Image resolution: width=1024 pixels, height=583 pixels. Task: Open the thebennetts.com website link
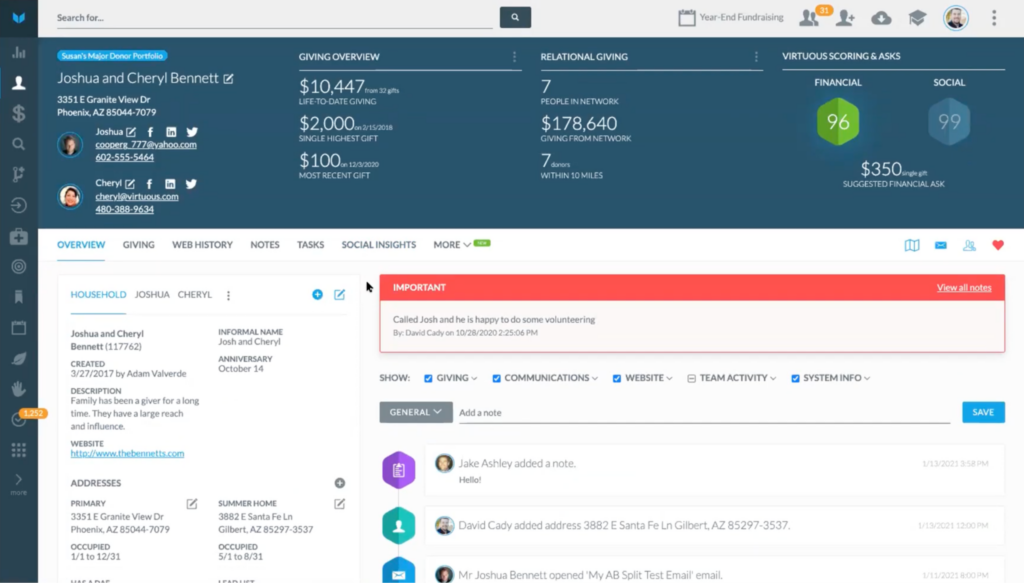tap(127, 453)
